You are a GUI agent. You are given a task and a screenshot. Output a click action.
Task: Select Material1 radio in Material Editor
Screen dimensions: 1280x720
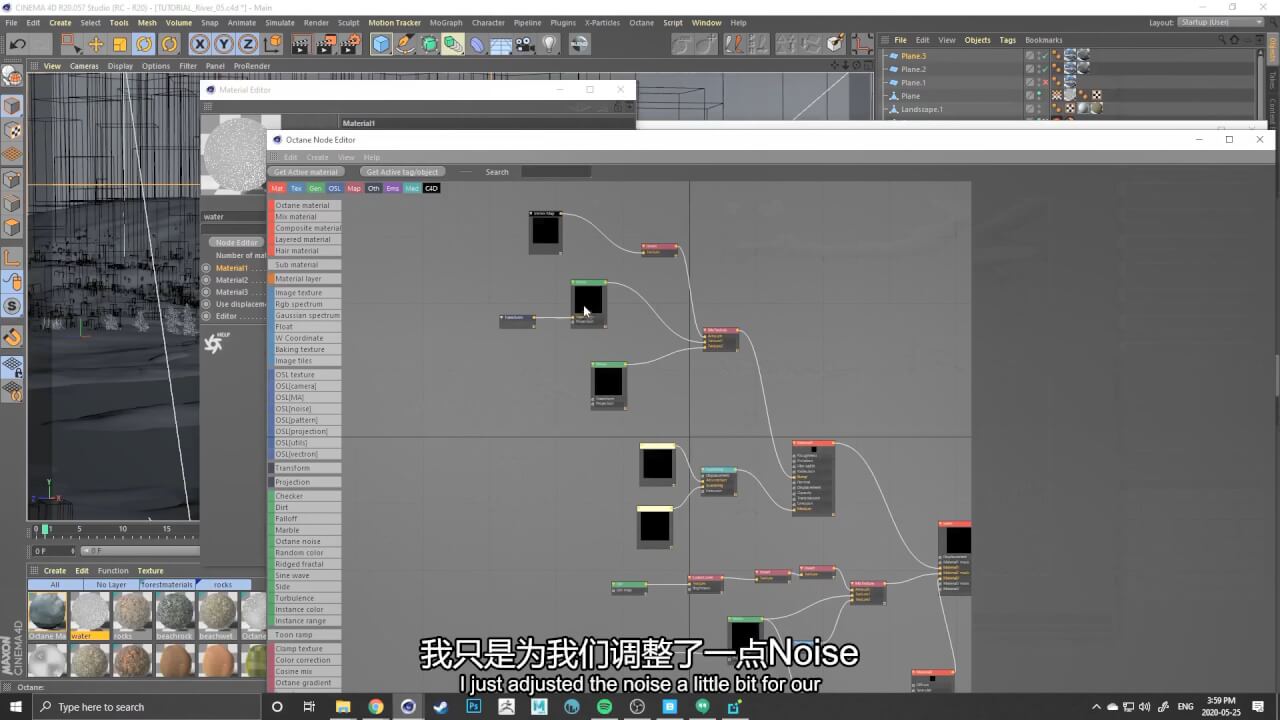(x=207, y=268)
